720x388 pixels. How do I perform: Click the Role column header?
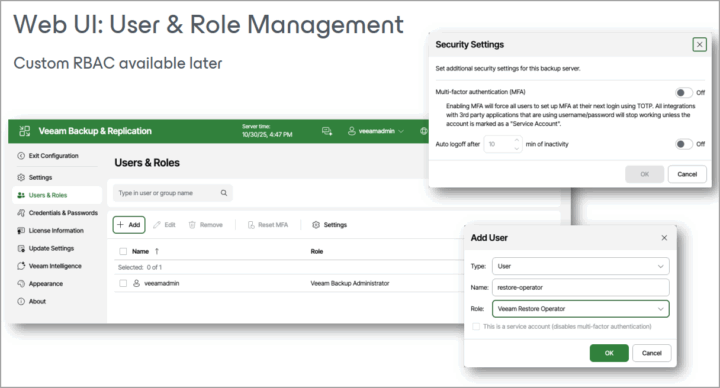tap(317, 251)
